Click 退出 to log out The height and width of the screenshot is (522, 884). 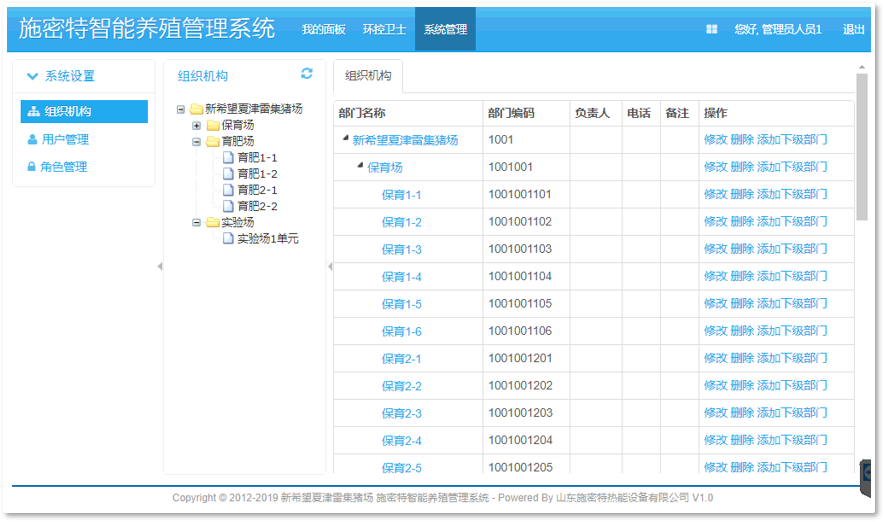click(x=854, y=30)
